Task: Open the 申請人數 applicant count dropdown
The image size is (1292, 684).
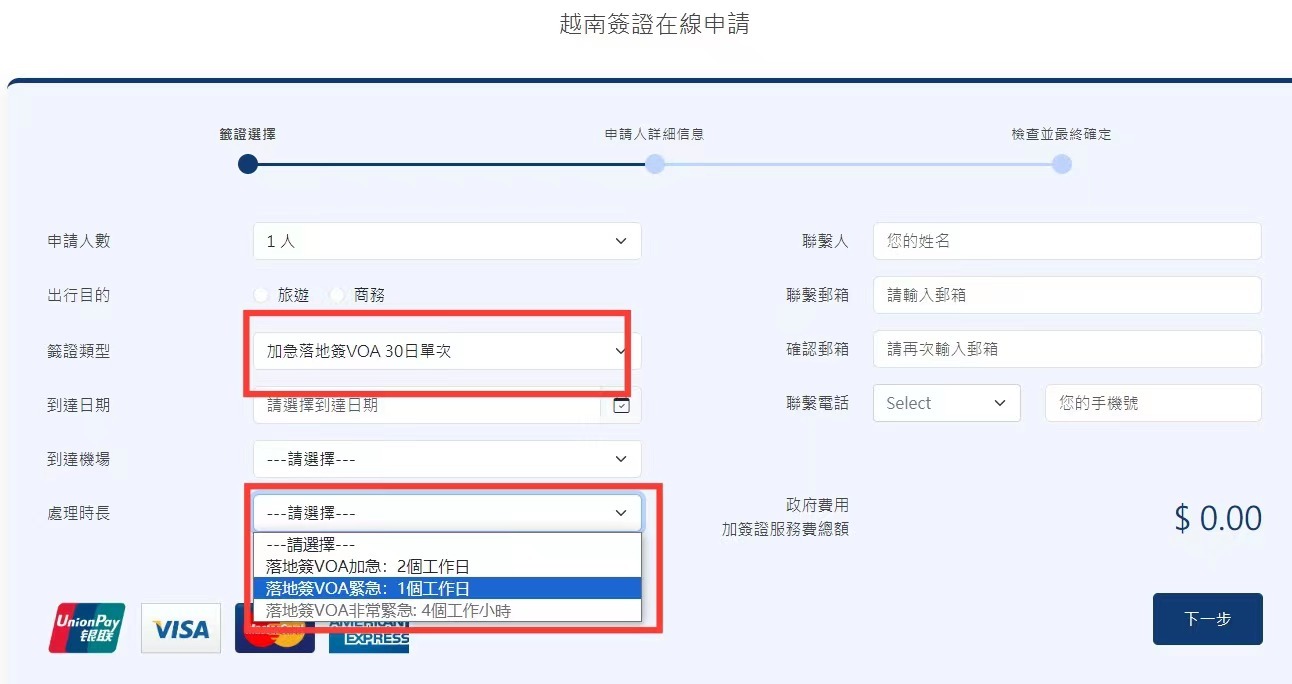Action: tap(446, 241)
